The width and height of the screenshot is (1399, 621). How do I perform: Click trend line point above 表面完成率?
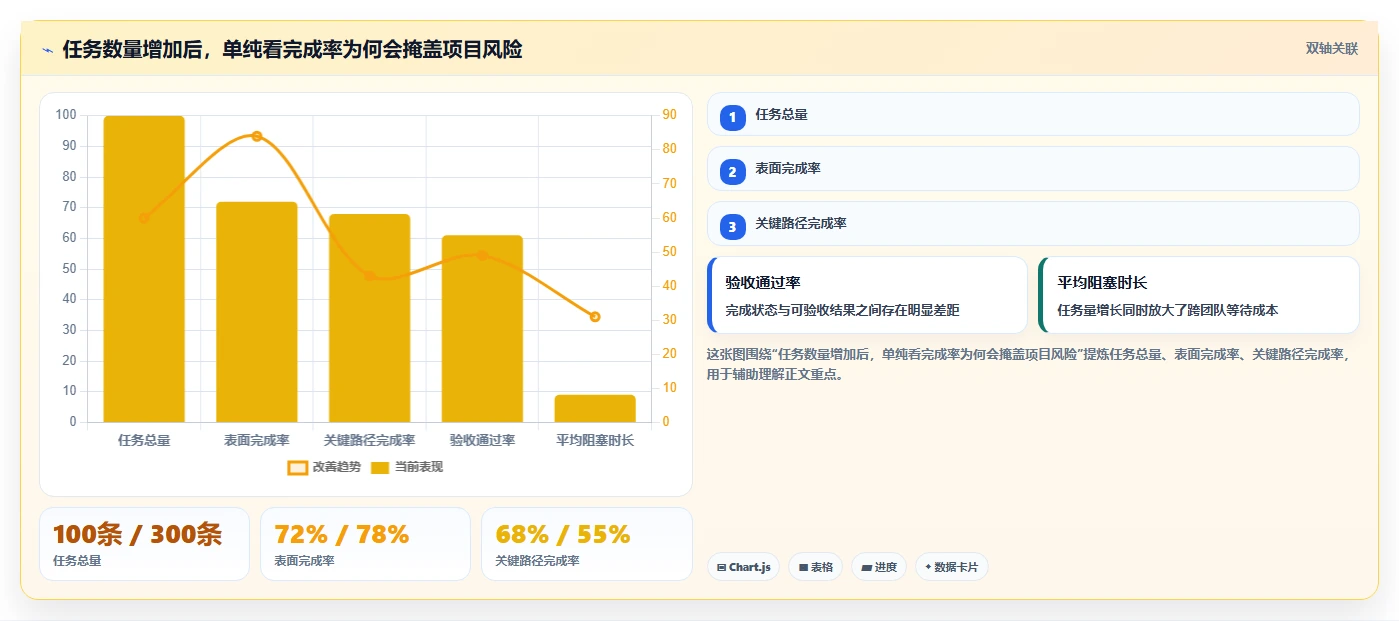[x=257, y=136]
